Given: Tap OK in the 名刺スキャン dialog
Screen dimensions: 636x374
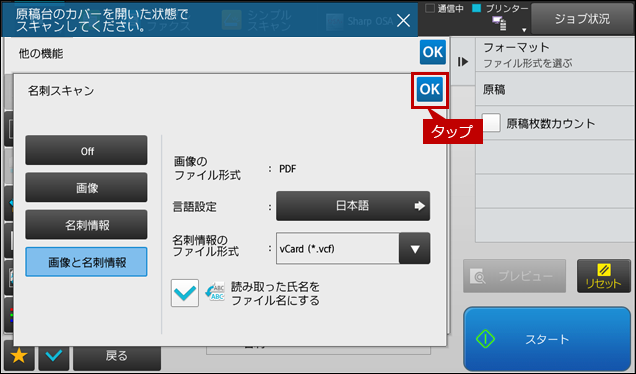Looking at the screenshot, I should coord(430,89).
